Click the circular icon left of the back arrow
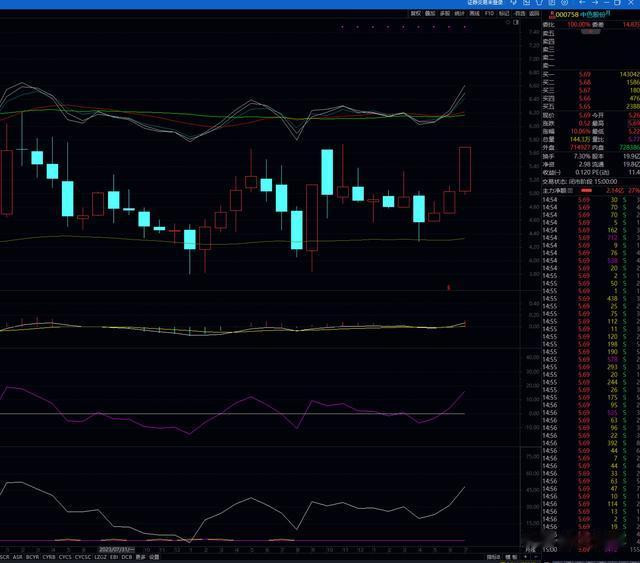 [x=564, y=2]
